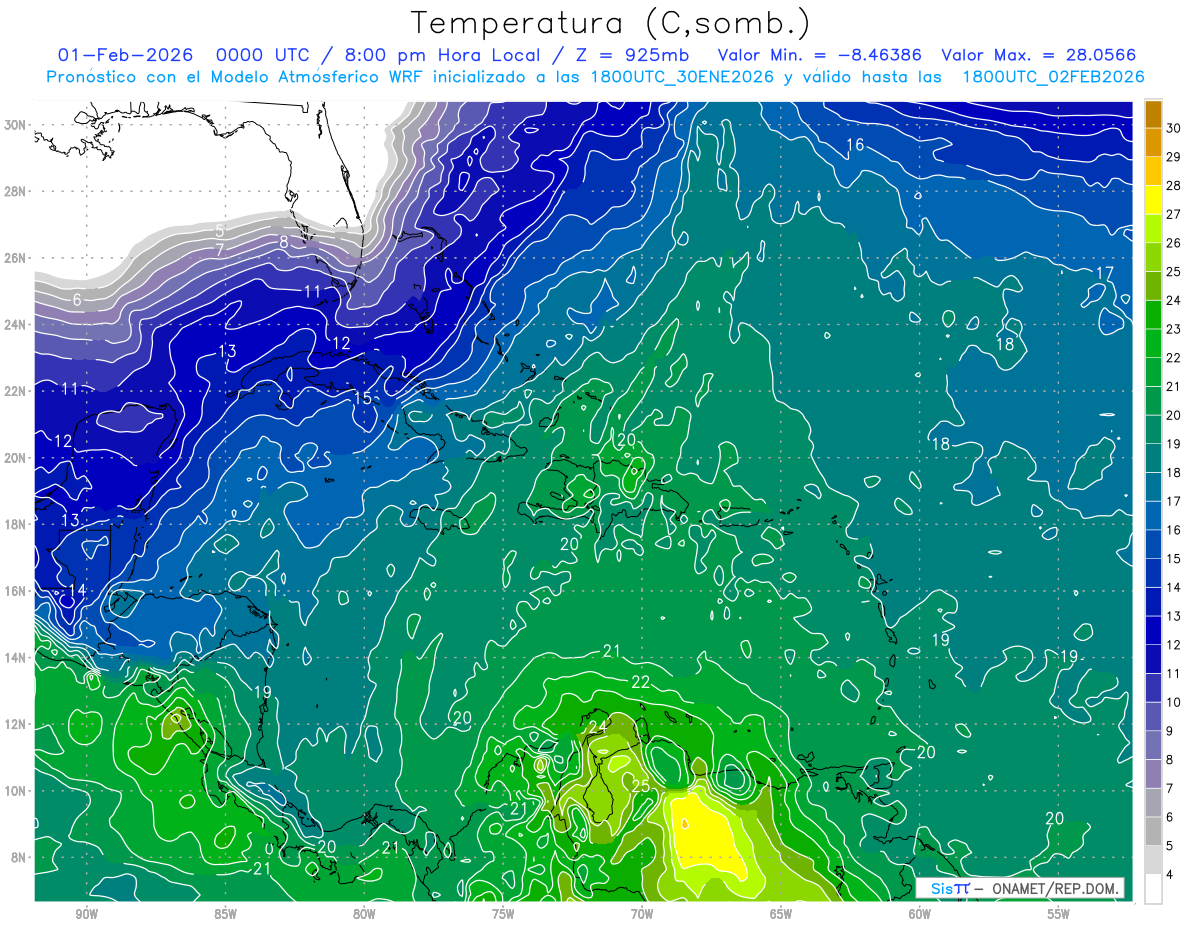Click the '60W' longitude axis label
The height and width of the screenshot is (927, 1200).
(x=920, y=914)
